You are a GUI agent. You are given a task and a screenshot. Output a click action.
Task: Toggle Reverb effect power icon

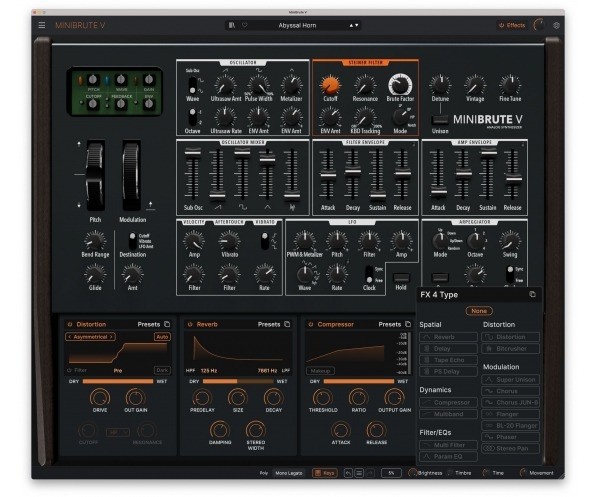(190, 324)
